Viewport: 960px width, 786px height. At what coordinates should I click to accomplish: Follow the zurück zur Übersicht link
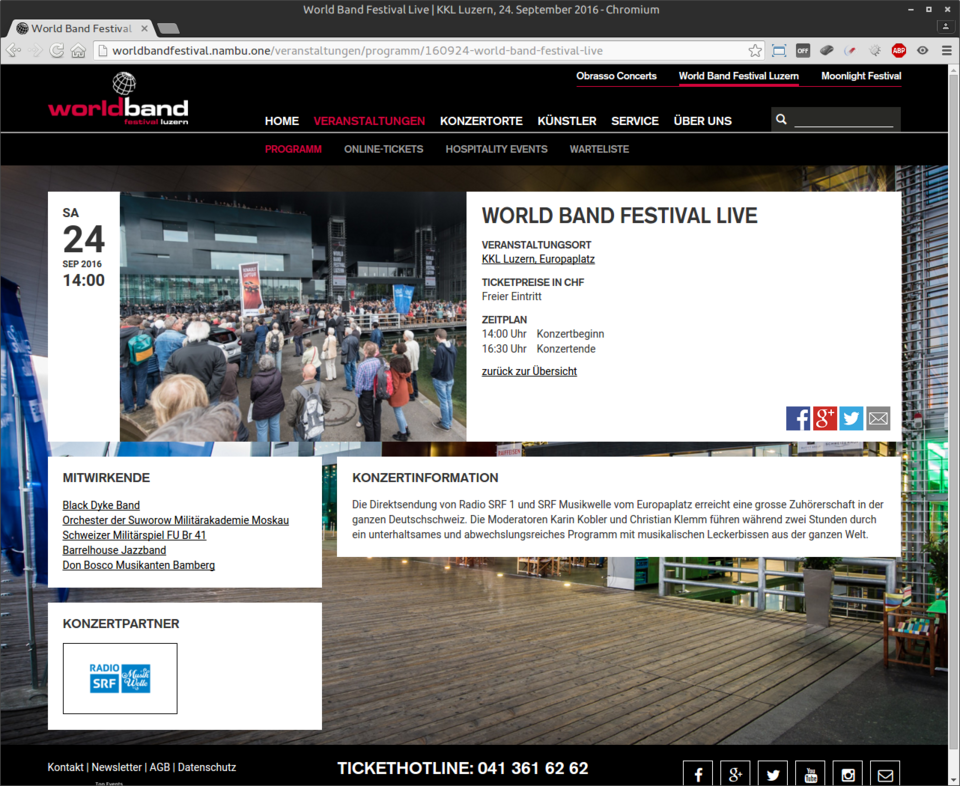click(529, 372)
